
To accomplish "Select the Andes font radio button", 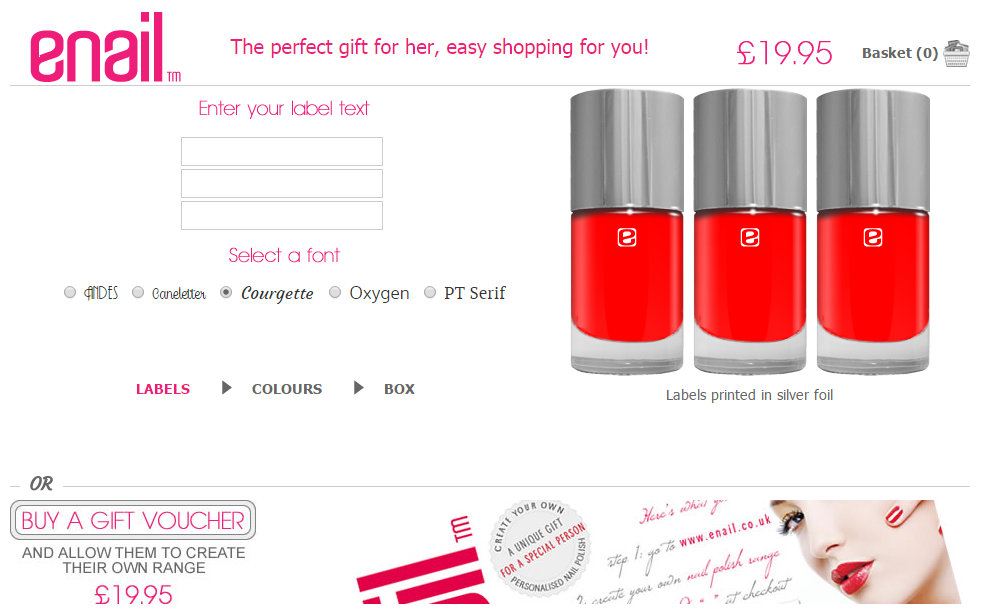I will 70,292.
